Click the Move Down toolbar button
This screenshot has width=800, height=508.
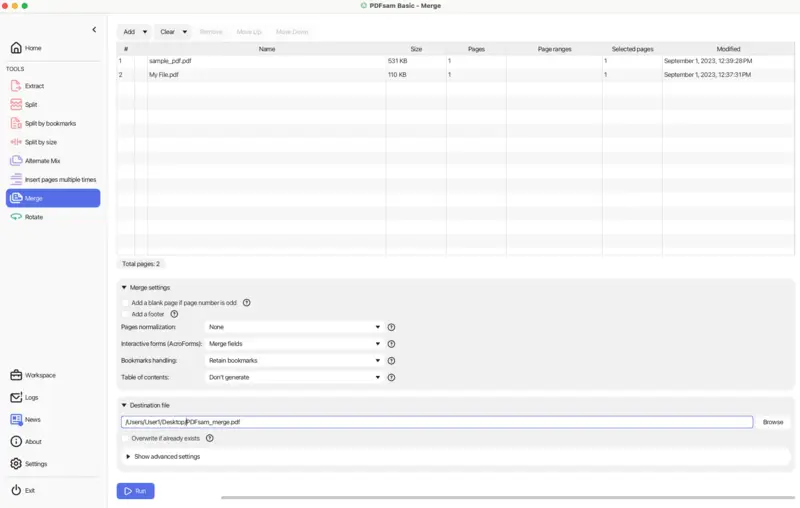292,32
